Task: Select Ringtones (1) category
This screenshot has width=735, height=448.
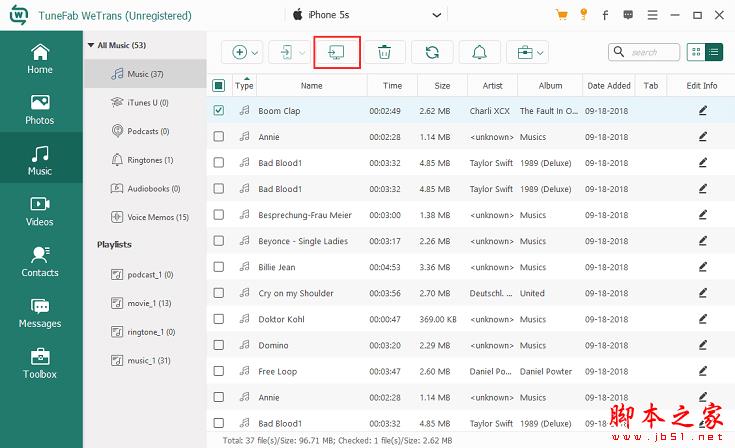Action: click(x=145, y=160)
